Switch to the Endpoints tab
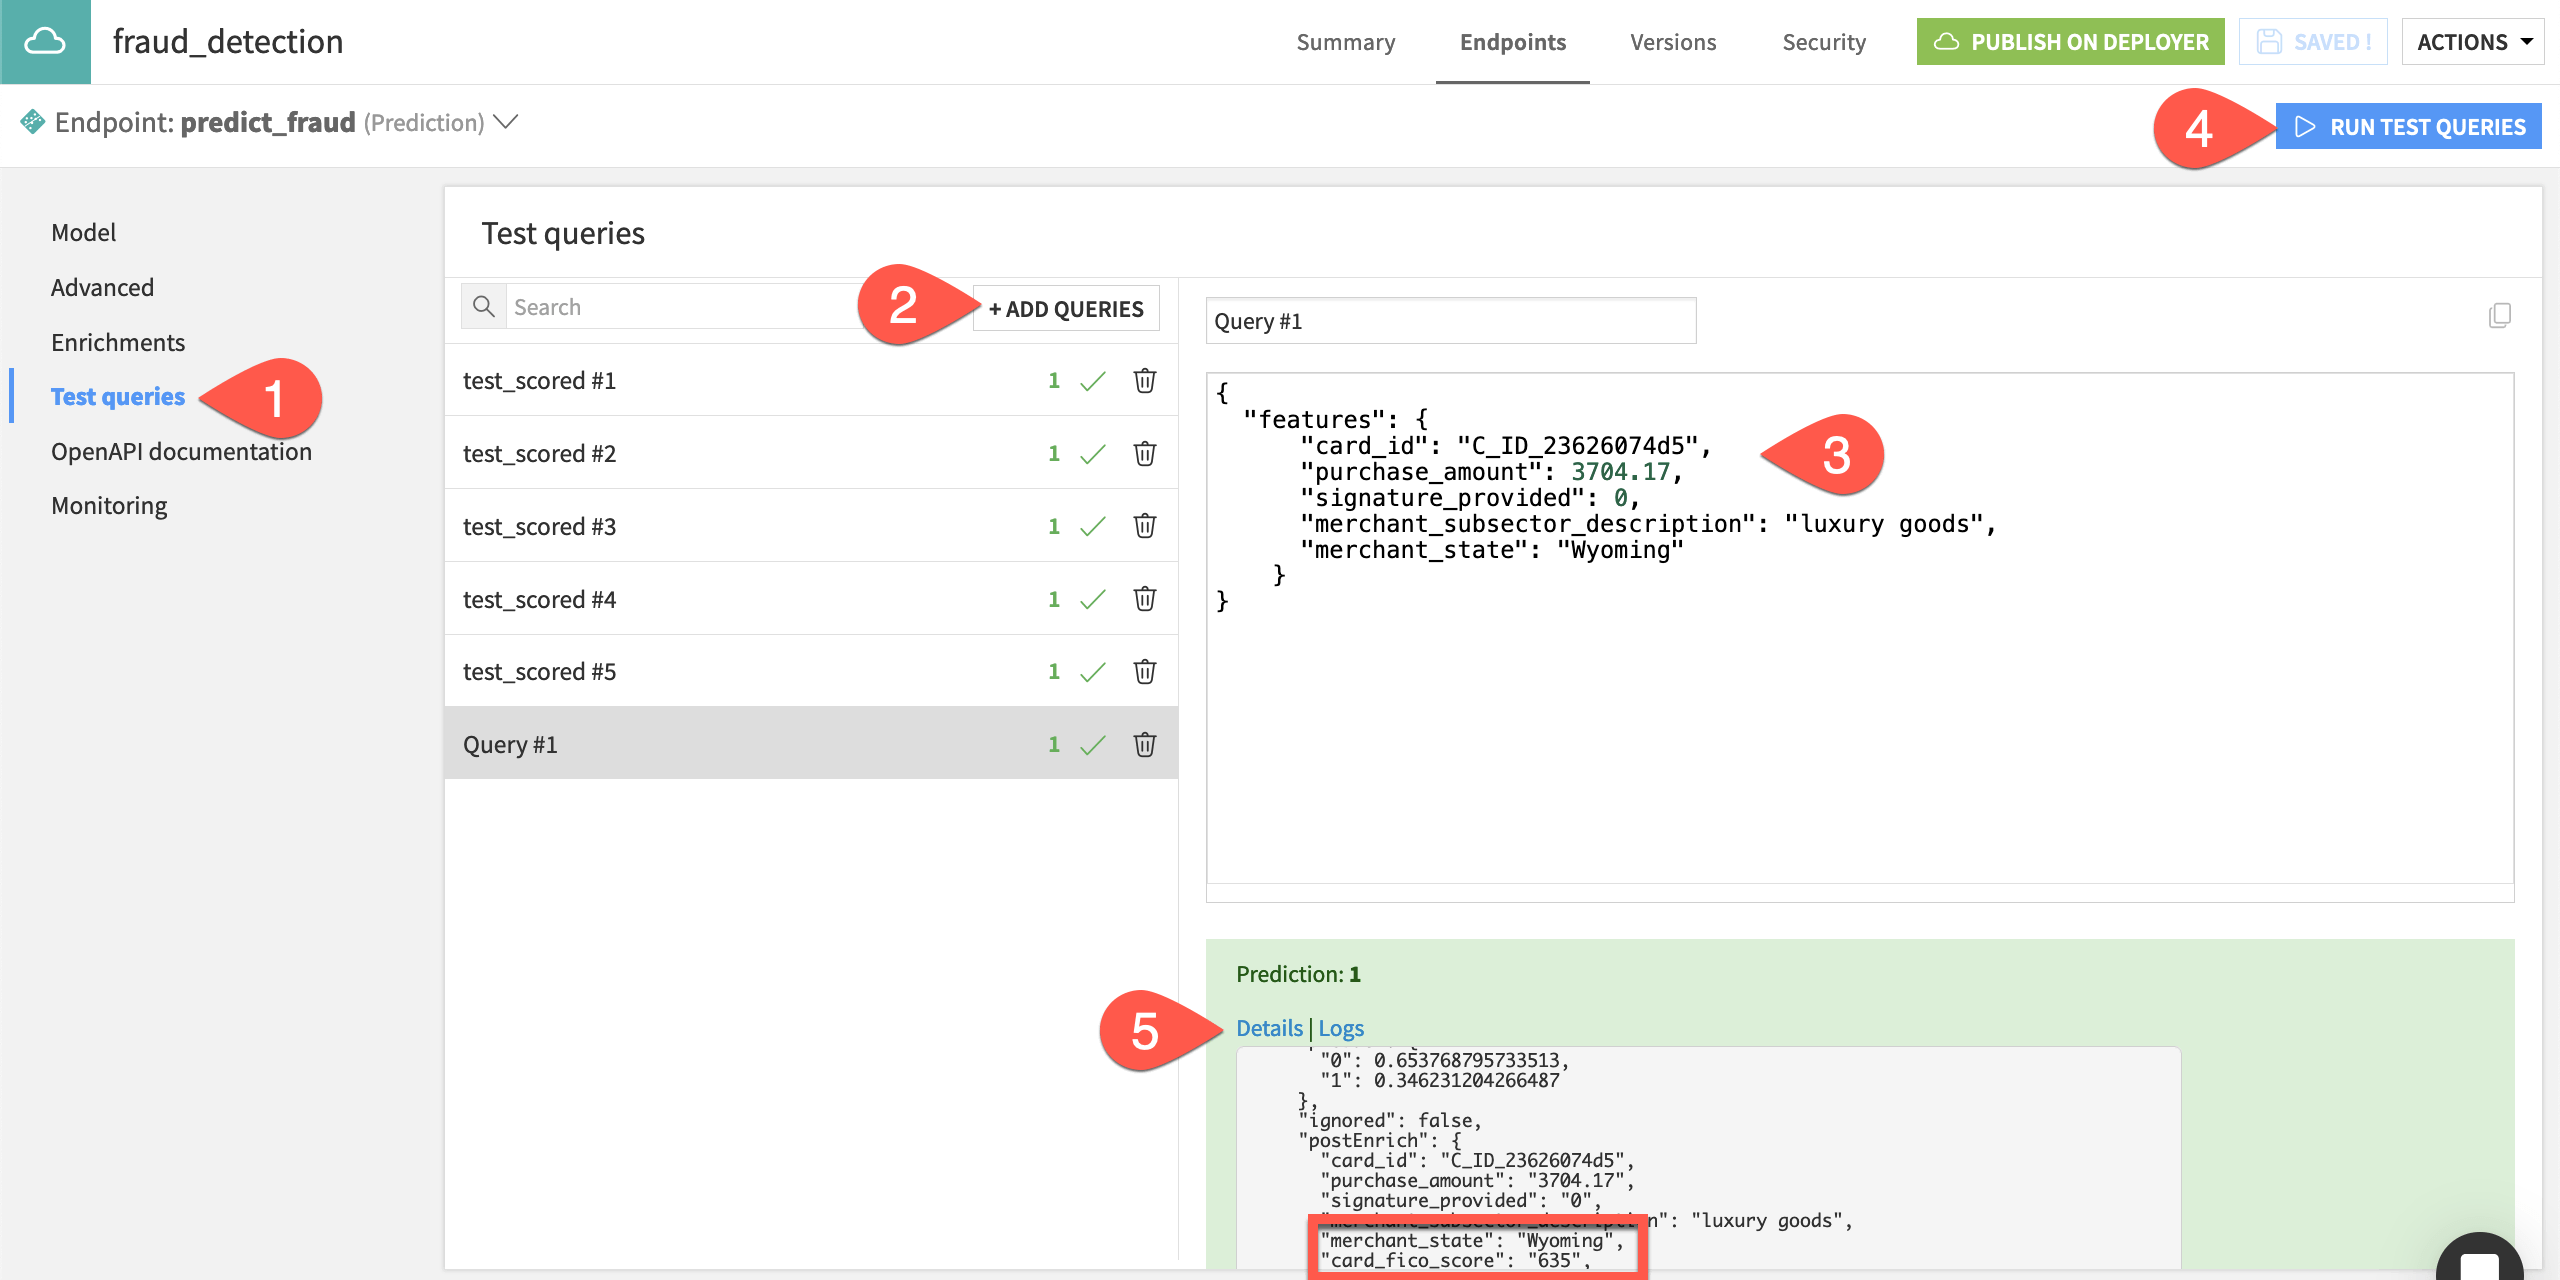 (1513, 42)
